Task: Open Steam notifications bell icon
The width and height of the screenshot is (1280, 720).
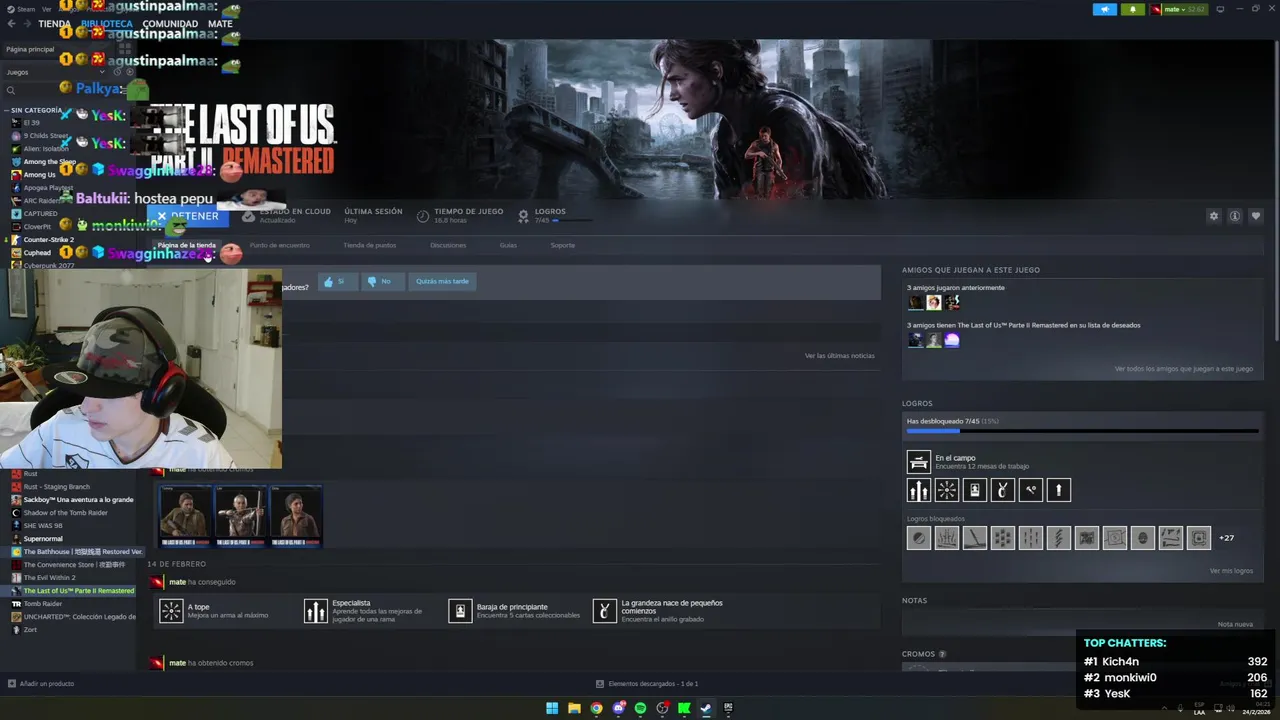Action: pos(1133,9)
